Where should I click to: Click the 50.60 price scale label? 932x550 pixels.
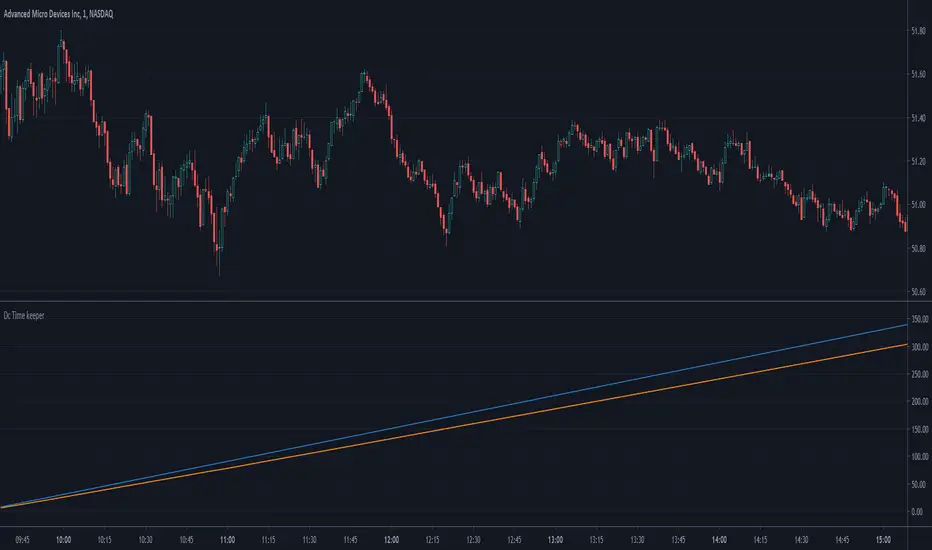point(918,291)
